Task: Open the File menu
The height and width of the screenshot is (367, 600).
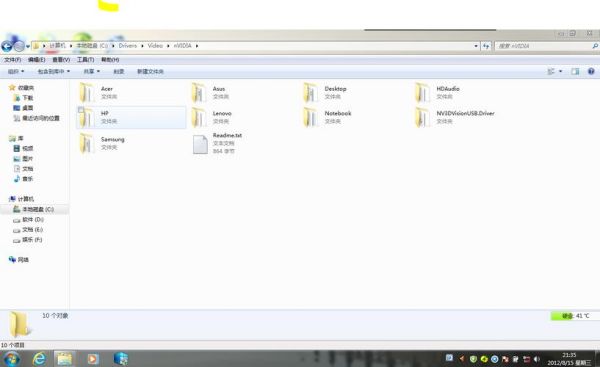Action: click(x=13, y=60)
